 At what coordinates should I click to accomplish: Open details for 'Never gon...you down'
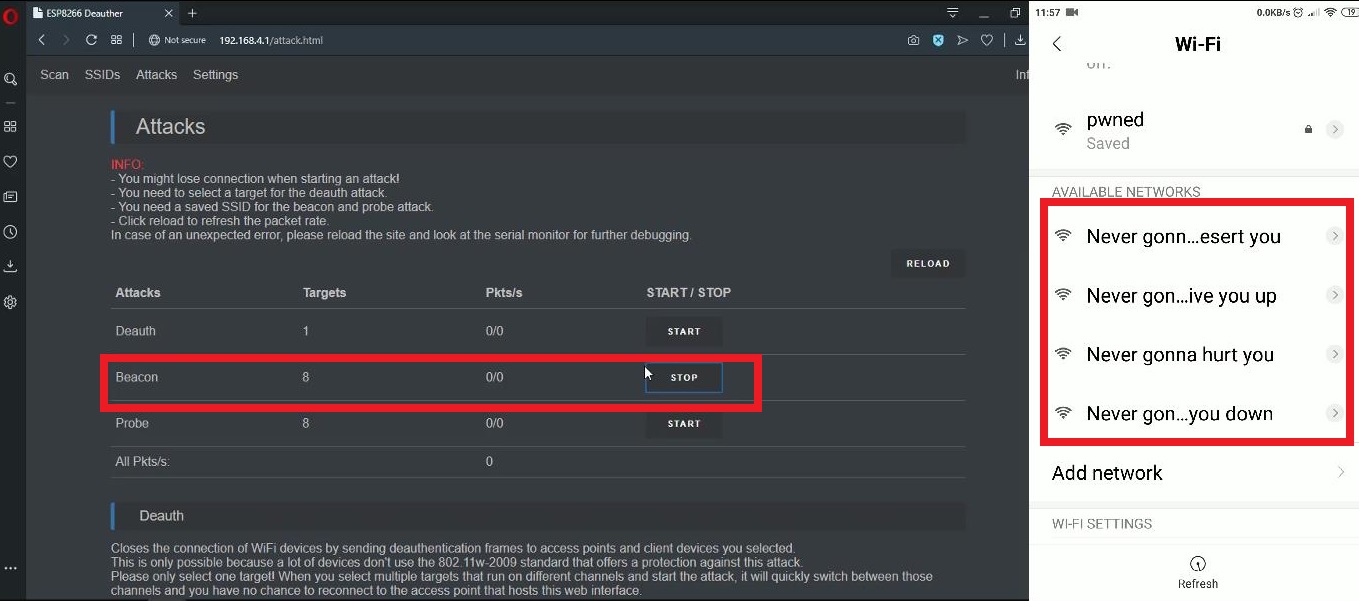click(1334, 413)
